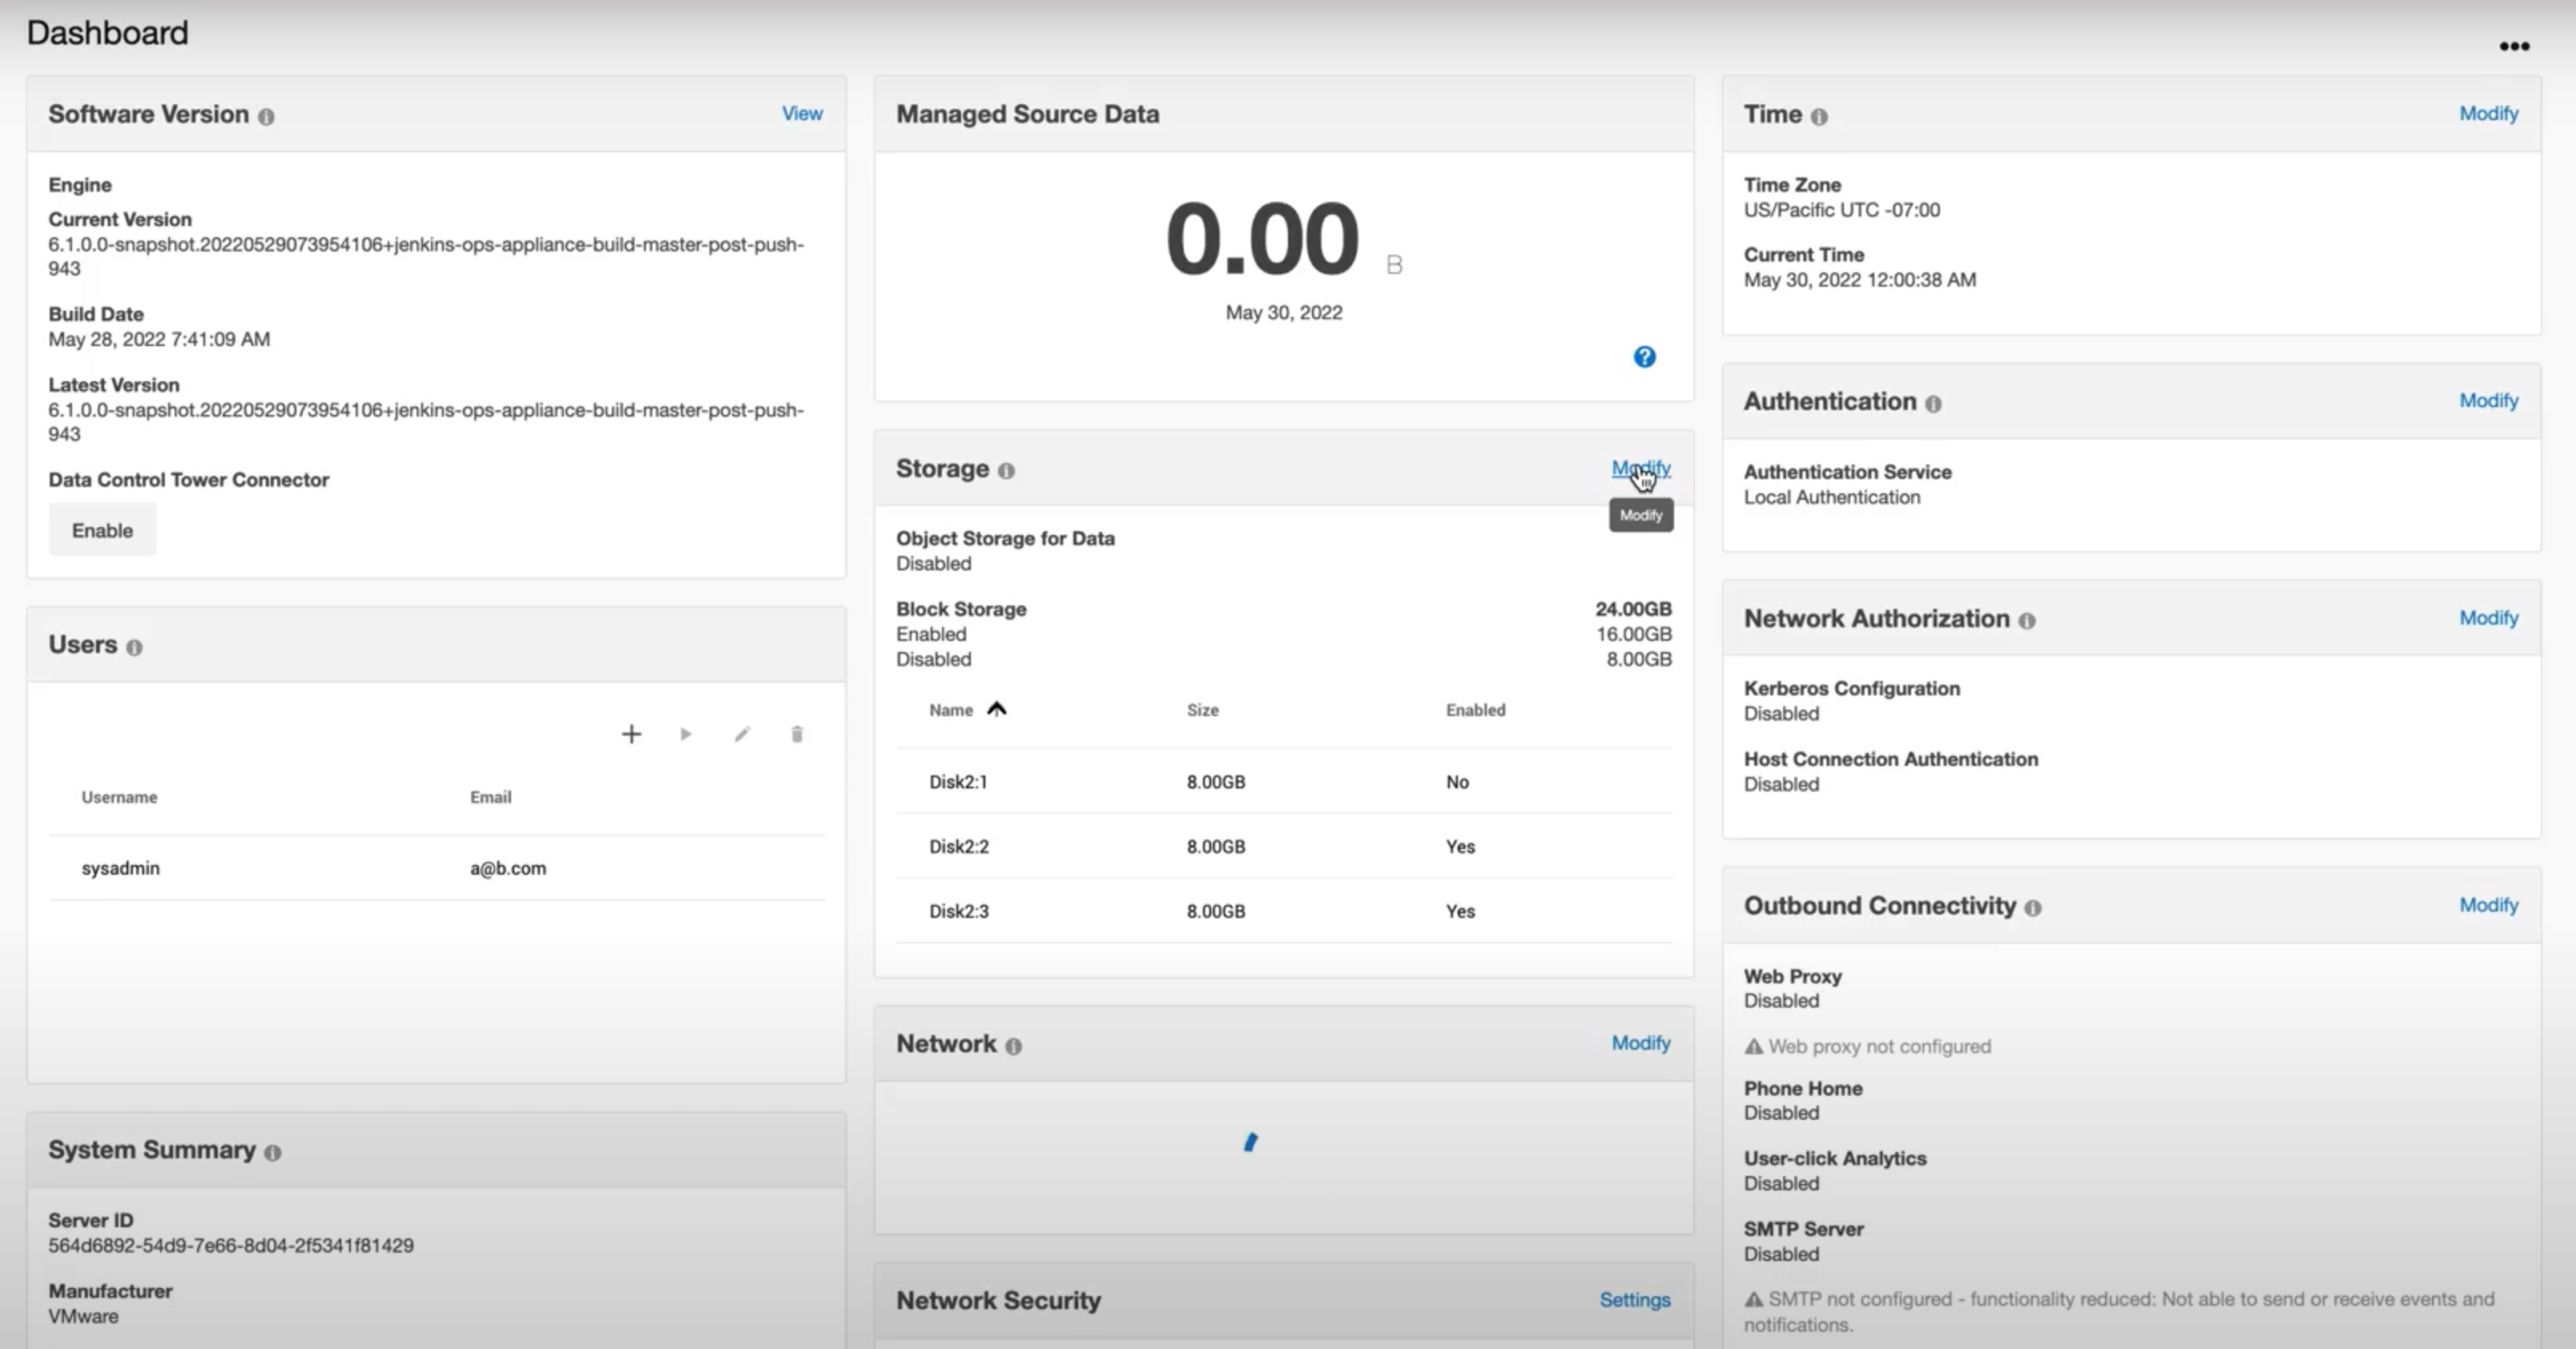Screen dimensions: 2576x1349
Task: Click the delete user trash icon
Action: 797,735
